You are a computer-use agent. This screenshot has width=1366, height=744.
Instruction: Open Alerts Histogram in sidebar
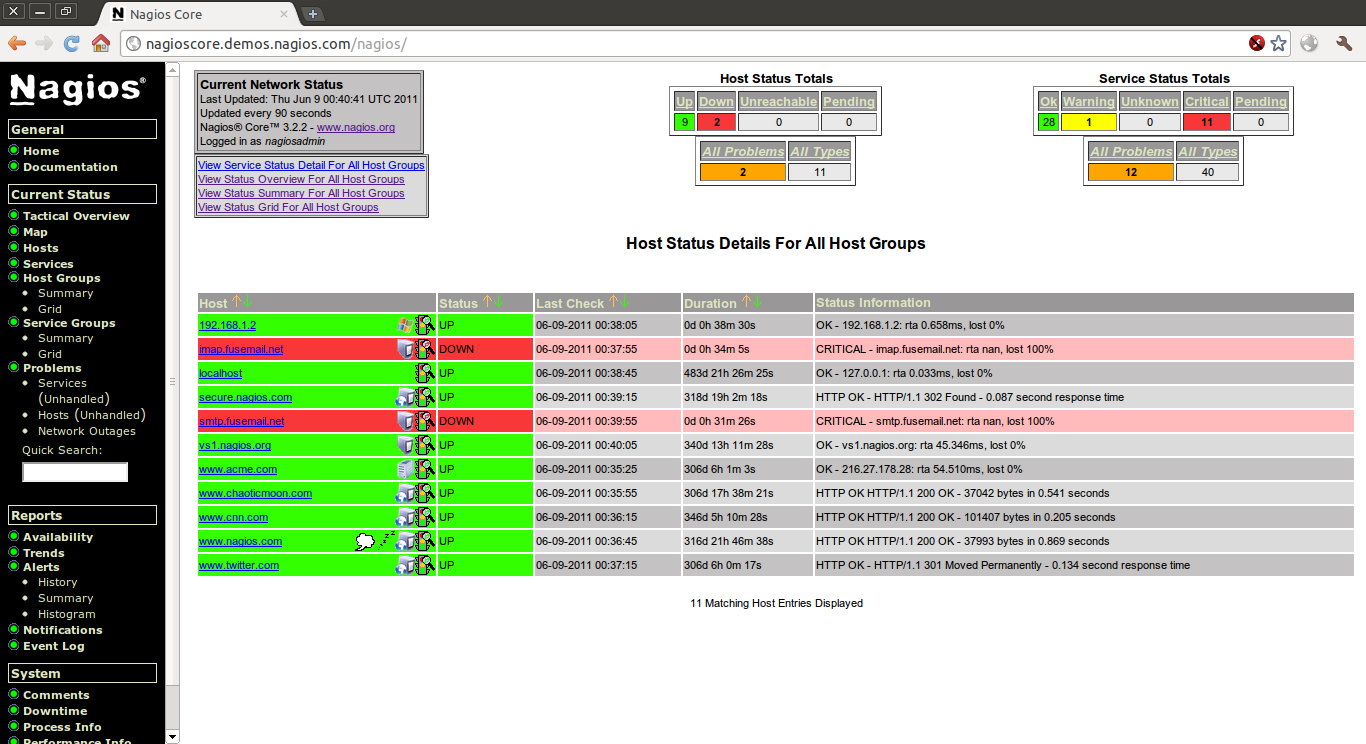(67, 614)
